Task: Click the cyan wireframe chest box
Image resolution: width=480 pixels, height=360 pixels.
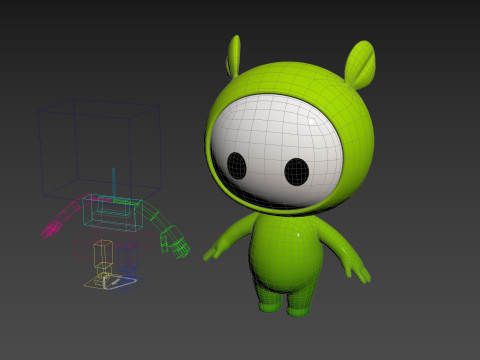Action: coord(112,213)
